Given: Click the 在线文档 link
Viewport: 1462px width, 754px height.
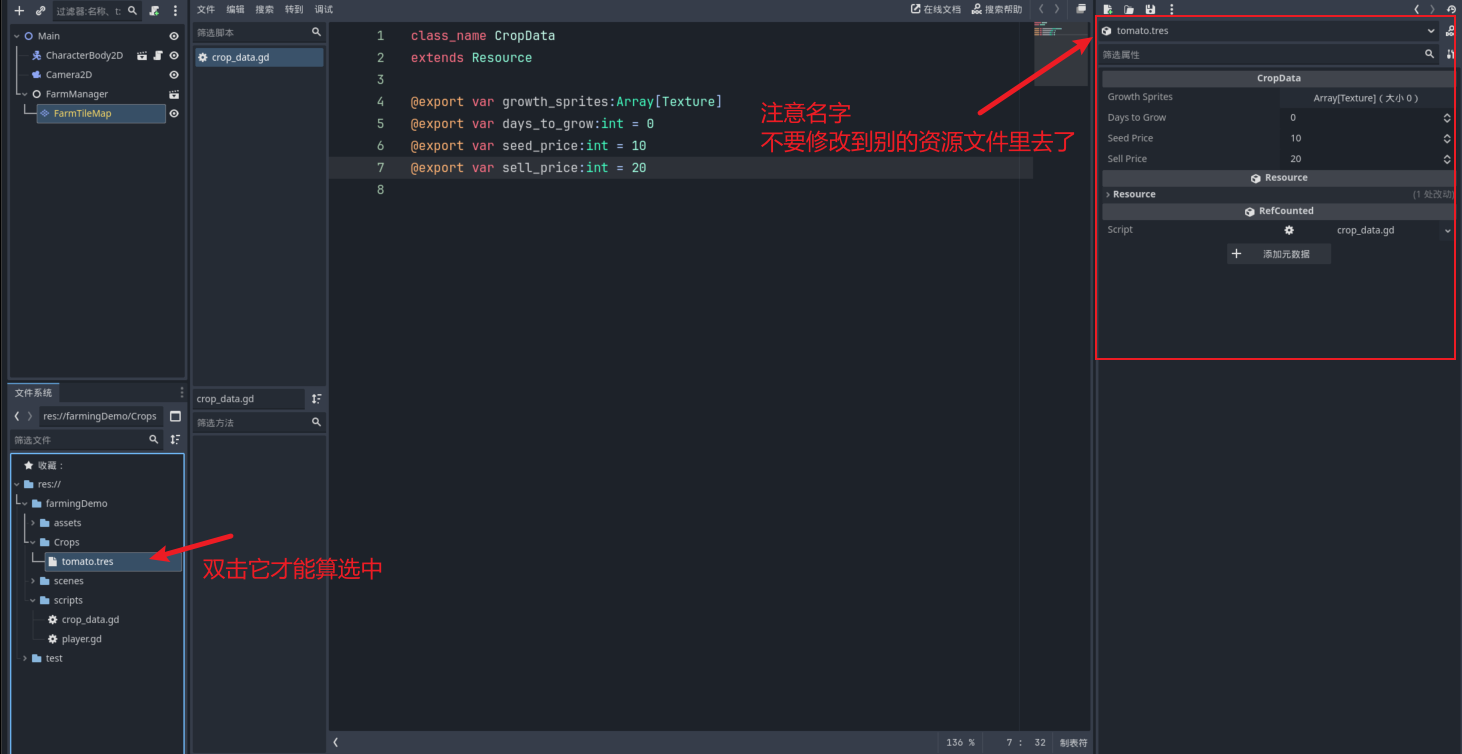Looking at the screenshot, I should point(936,10).
